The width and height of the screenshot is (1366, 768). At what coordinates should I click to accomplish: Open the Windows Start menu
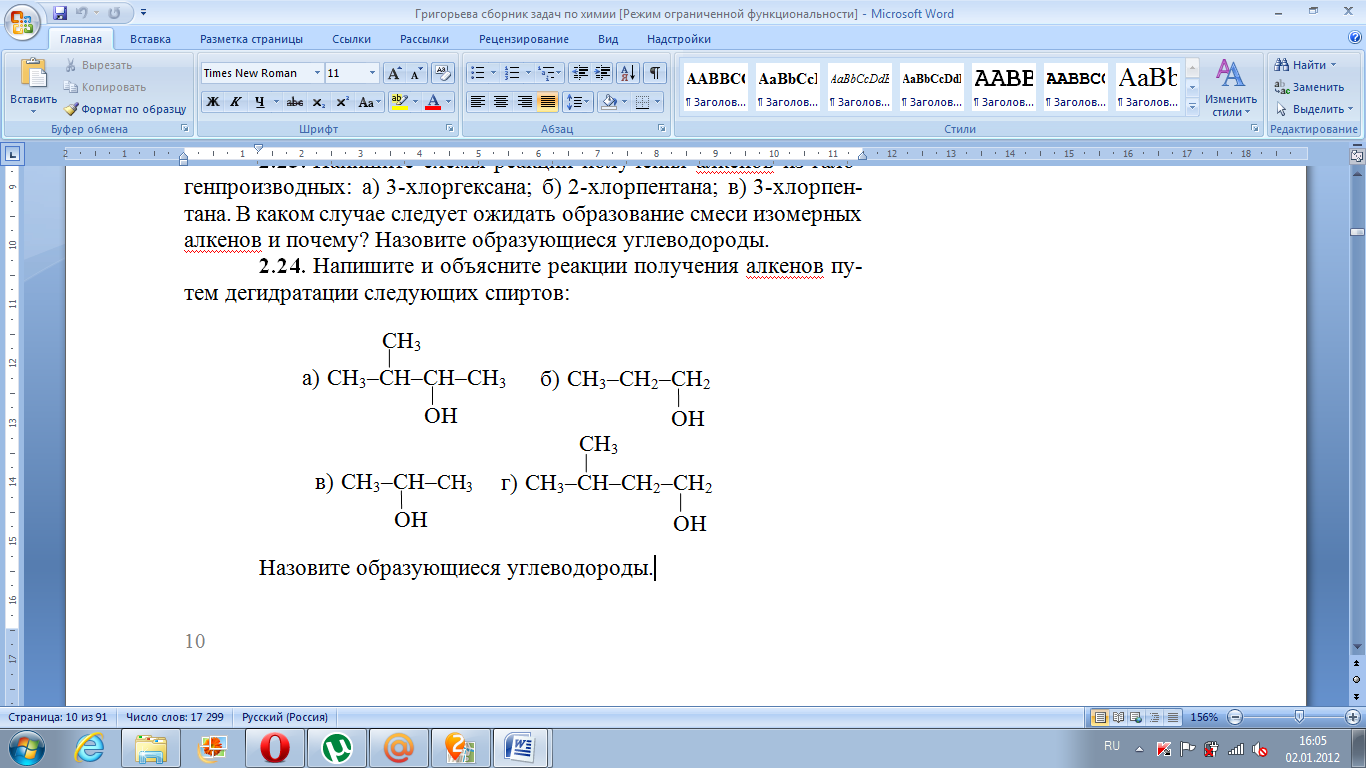(x=27, y=747)
